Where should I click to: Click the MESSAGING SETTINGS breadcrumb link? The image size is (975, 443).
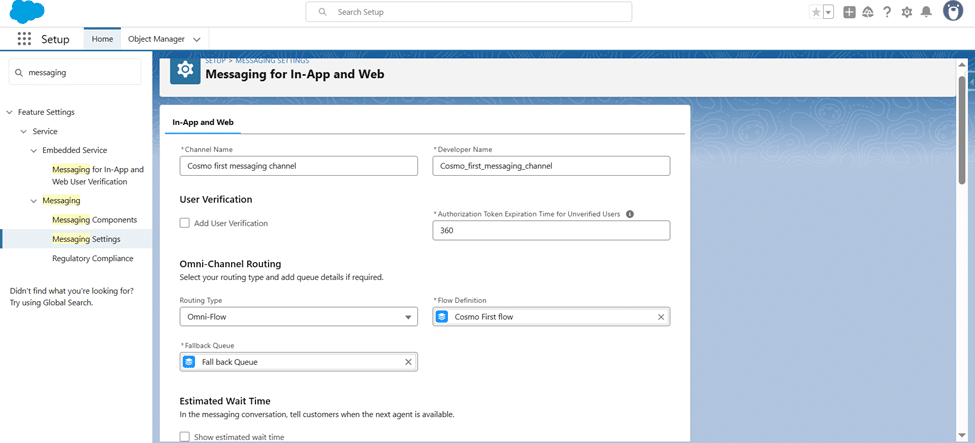pyautogui.click(x=272, y=60)
